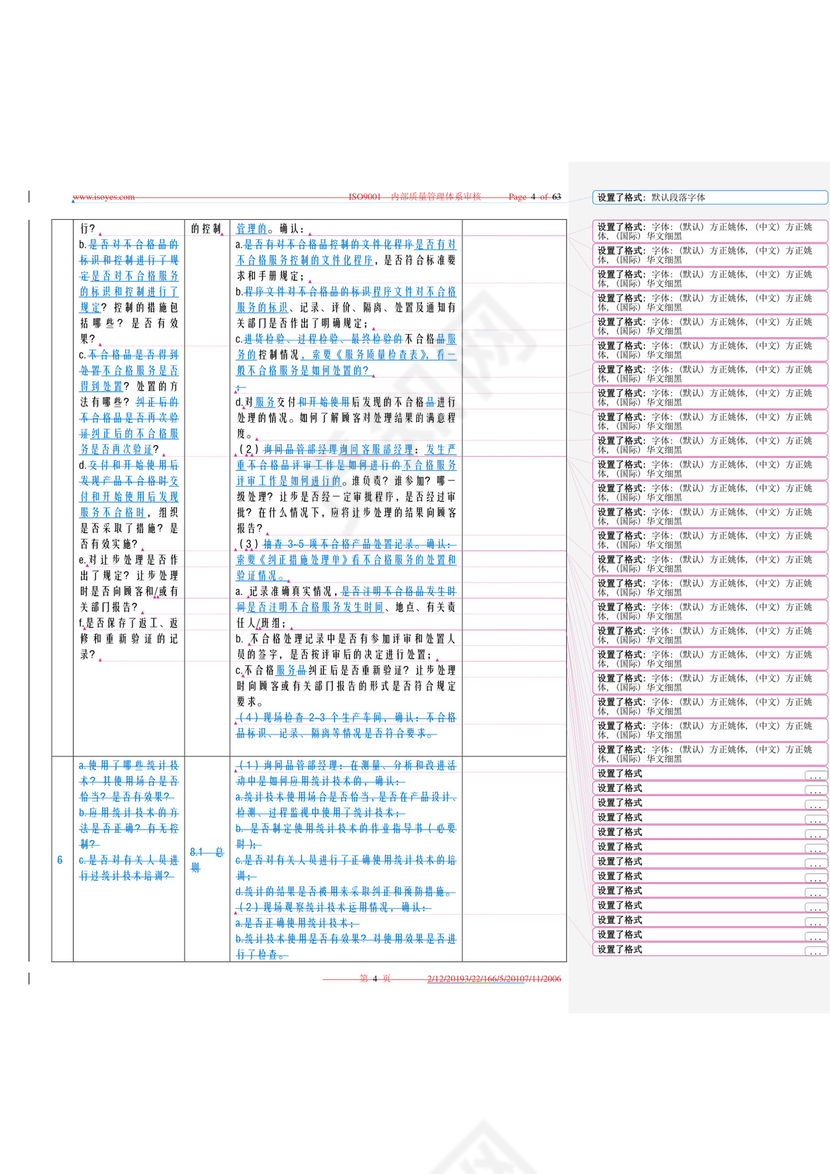Open the second collapsed balloon's '...' button
This screenshot has height=1174, width=830.
816,789
